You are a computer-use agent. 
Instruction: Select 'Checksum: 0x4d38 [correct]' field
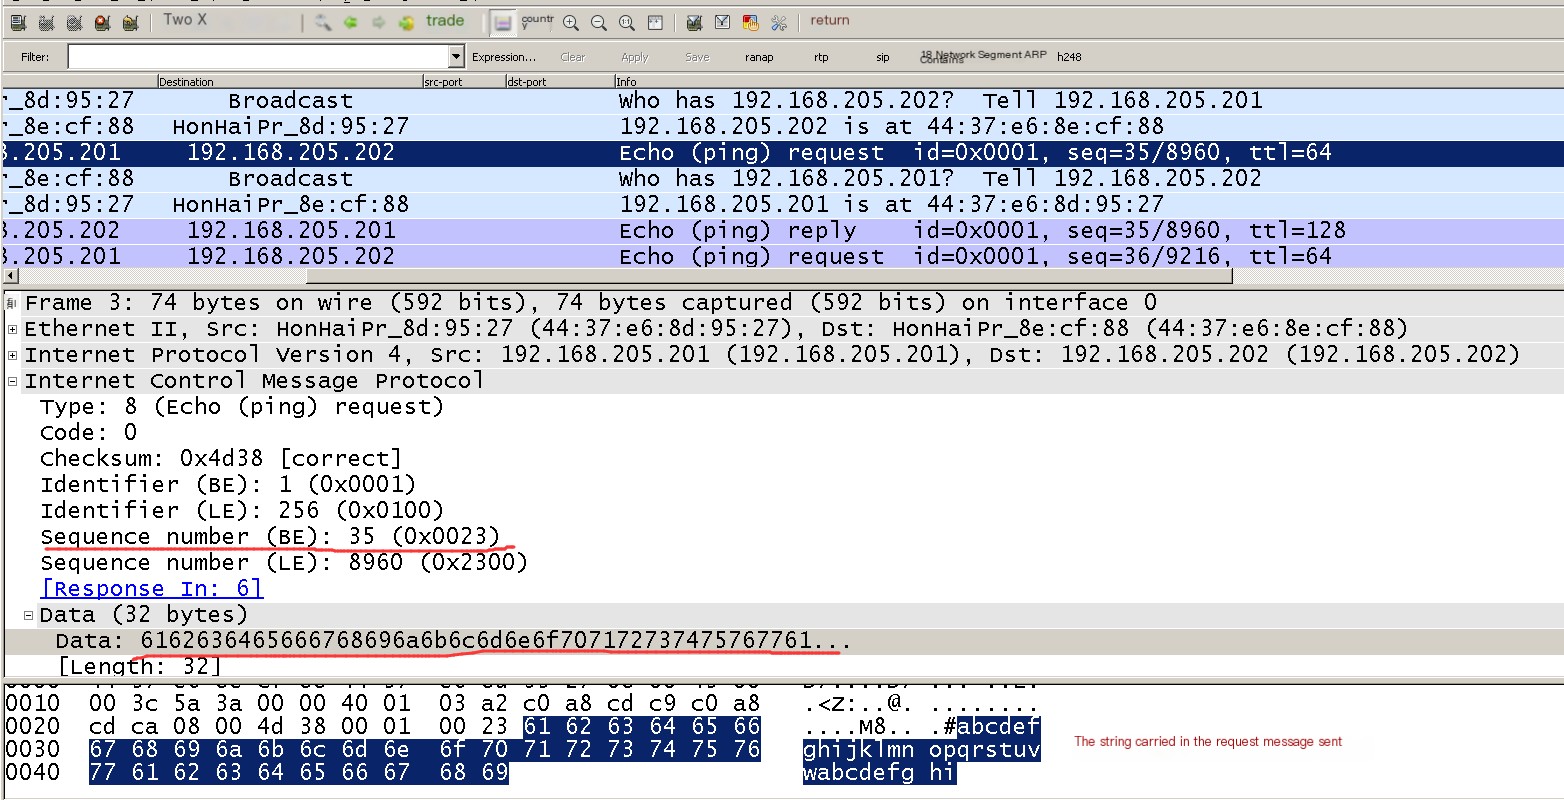(220, 459)
